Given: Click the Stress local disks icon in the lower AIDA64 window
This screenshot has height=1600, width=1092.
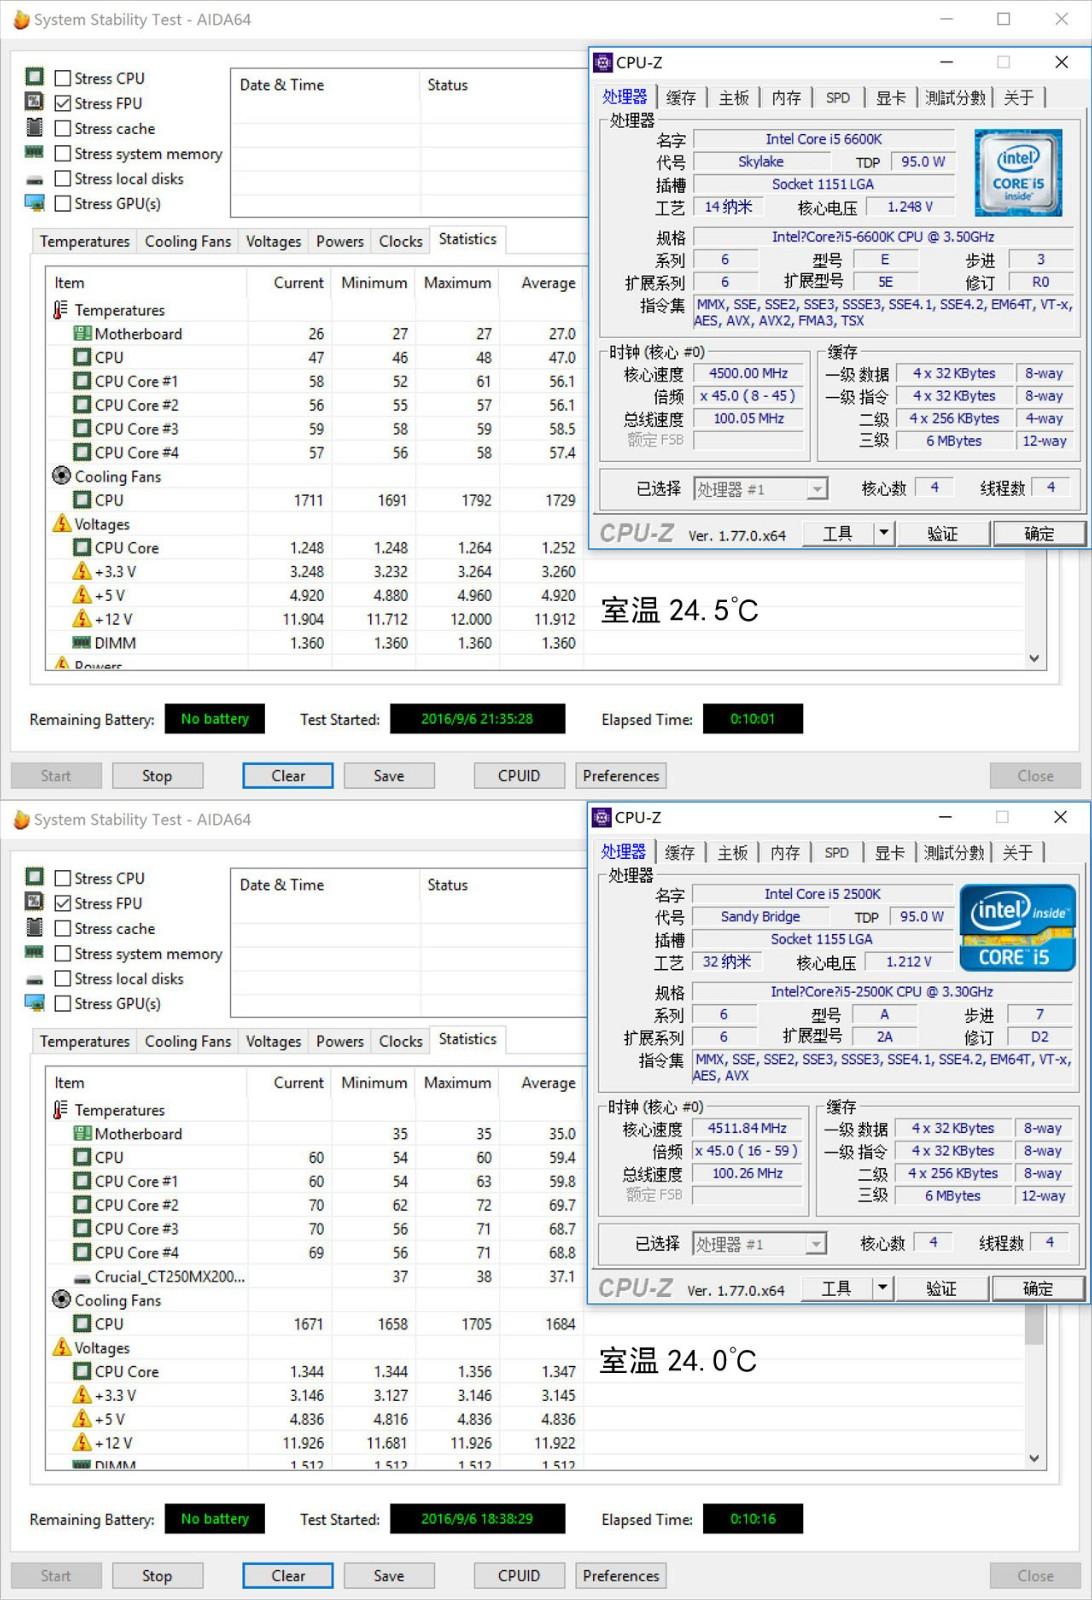Looking at the screenshot, I should tap(34, 979).
